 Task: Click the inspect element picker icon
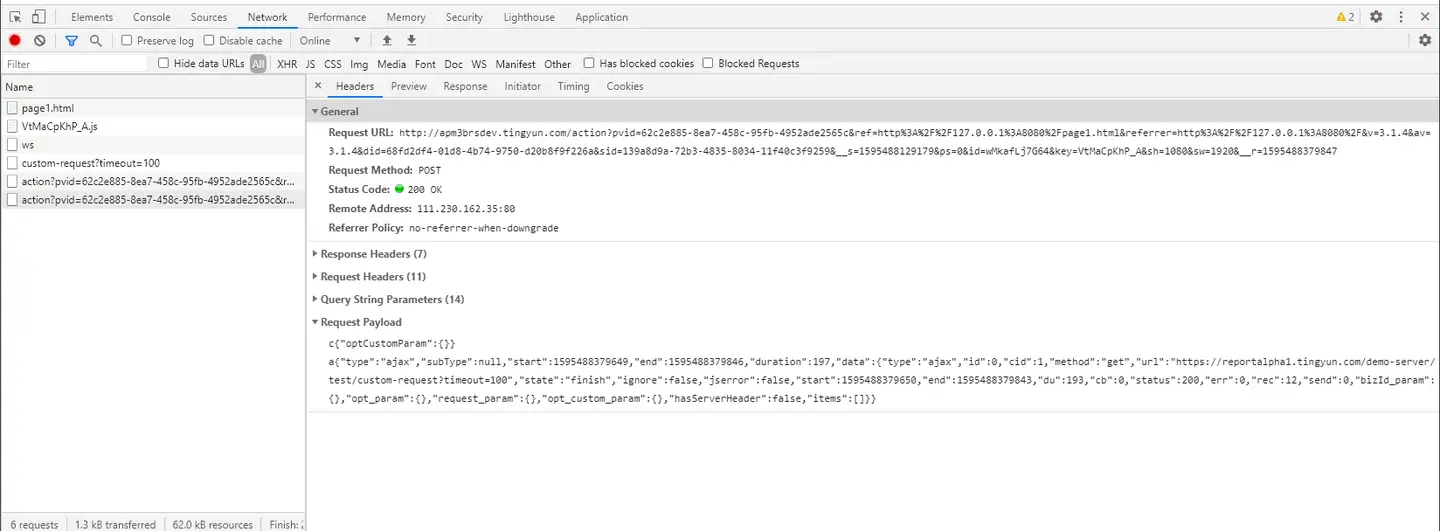(16, 17)
